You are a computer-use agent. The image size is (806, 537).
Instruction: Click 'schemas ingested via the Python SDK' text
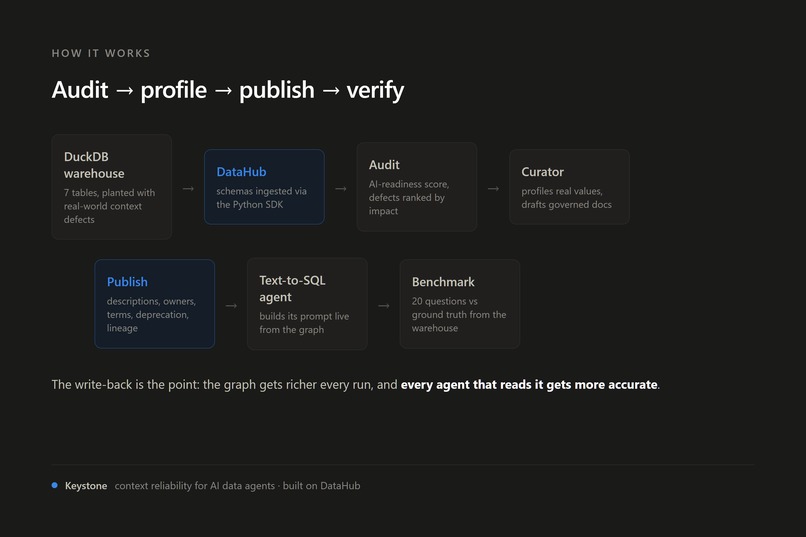tap(261, 198)
